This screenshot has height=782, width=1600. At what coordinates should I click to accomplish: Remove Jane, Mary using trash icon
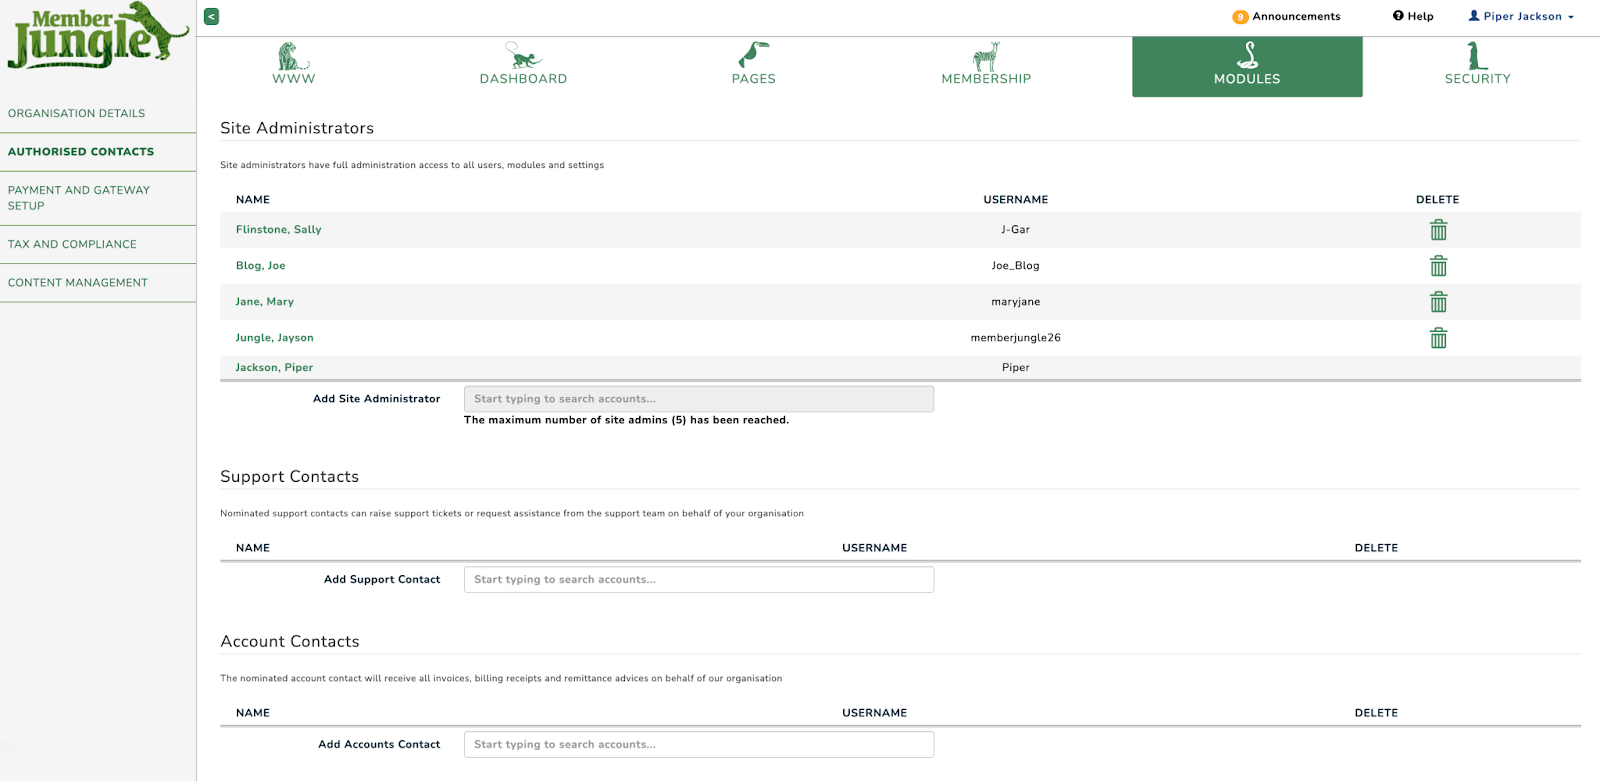[1438, 302]
